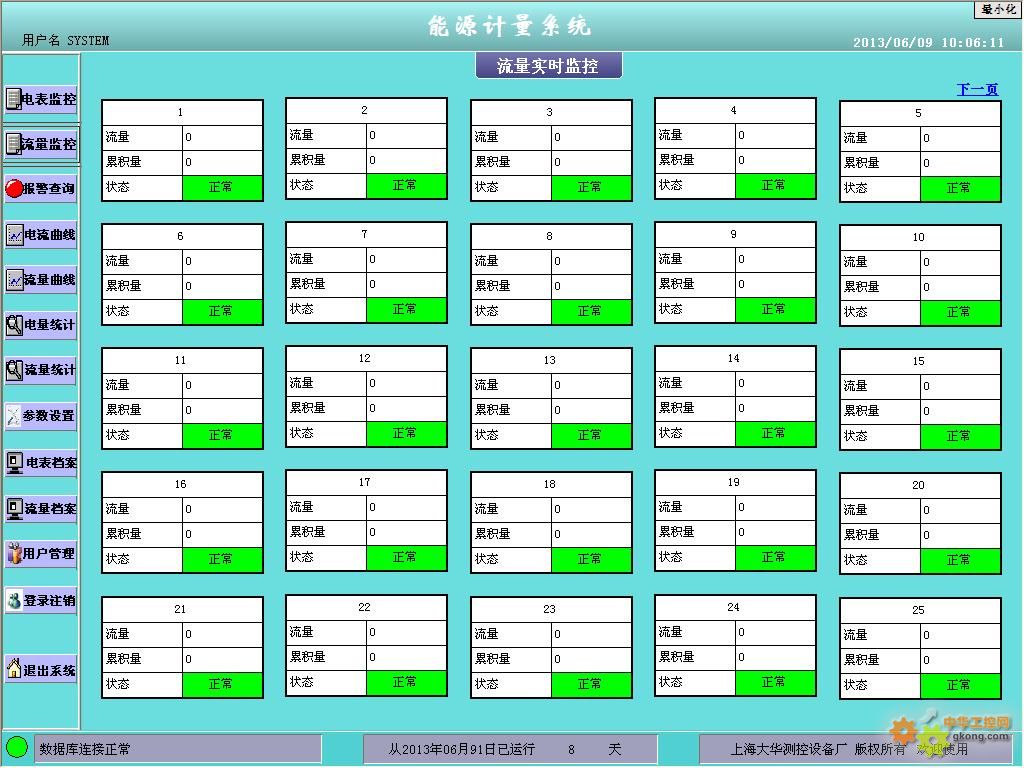Click green 正常 status of meter 1
The width and height of the screenshot is (1024, 768).
point(222,187)
